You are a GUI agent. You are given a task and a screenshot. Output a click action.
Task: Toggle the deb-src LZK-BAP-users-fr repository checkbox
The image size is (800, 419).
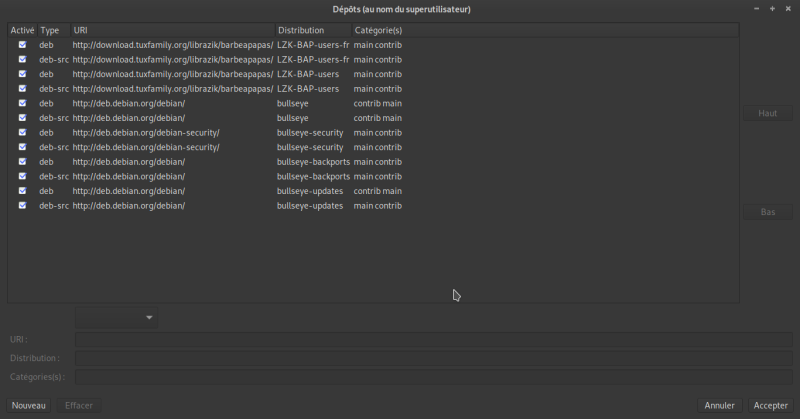pyautogui.click(x=22, y=59)
